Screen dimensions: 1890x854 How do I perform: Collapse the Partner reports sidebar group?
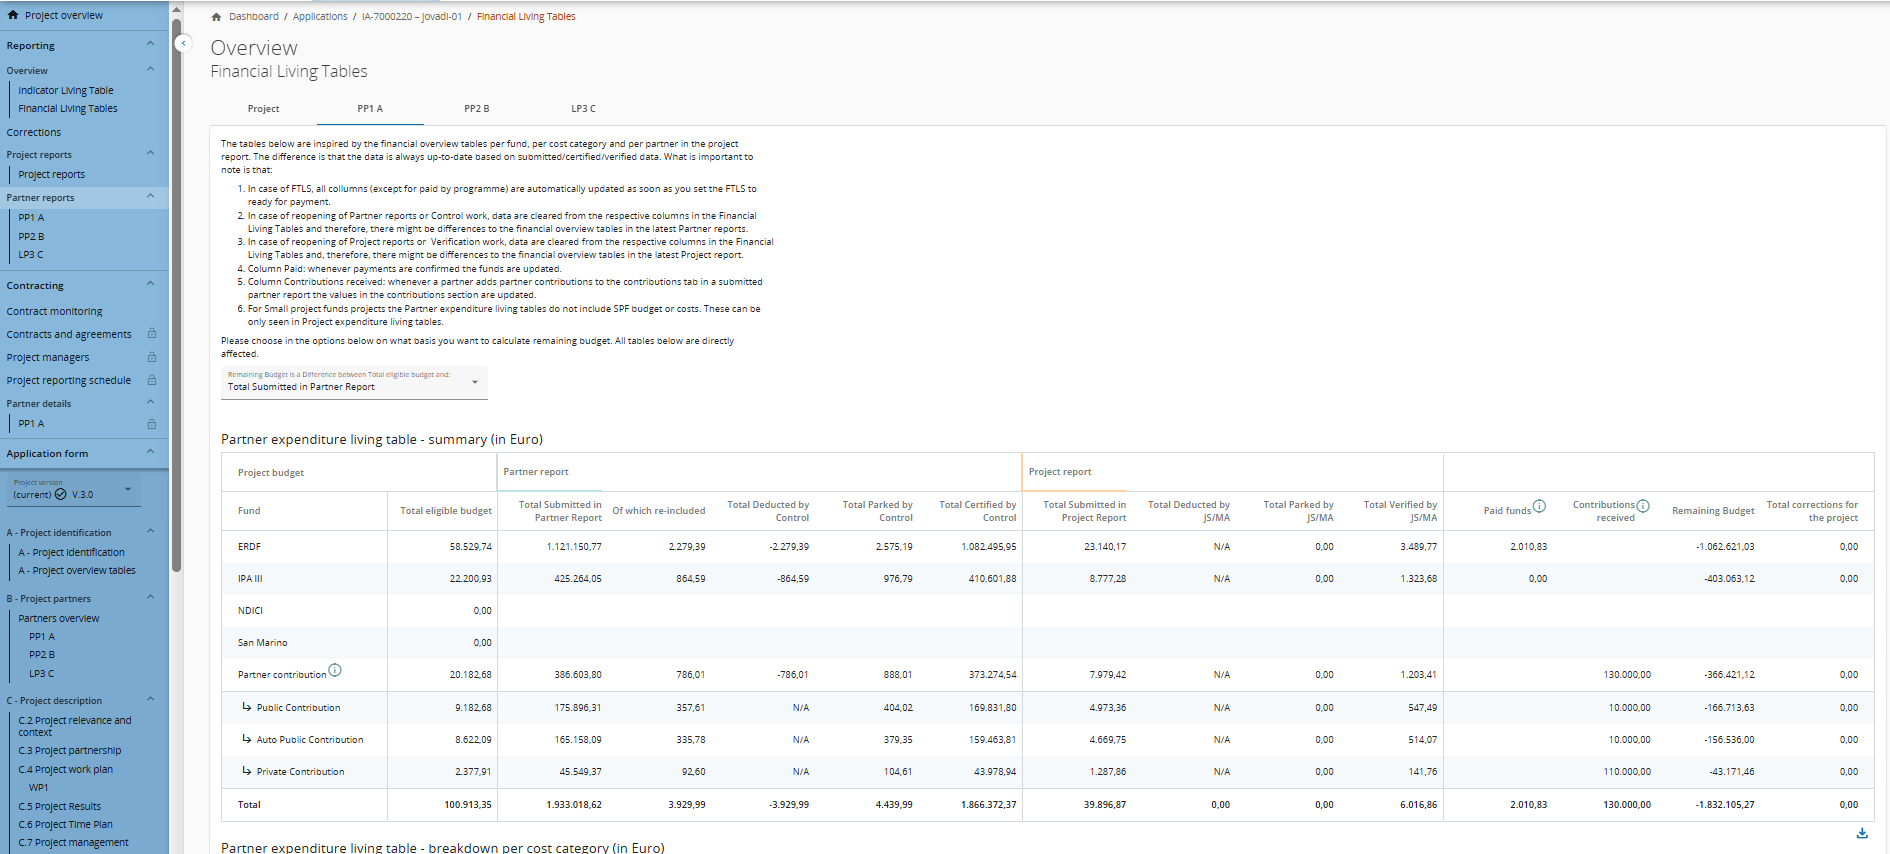tap(151, 196)
